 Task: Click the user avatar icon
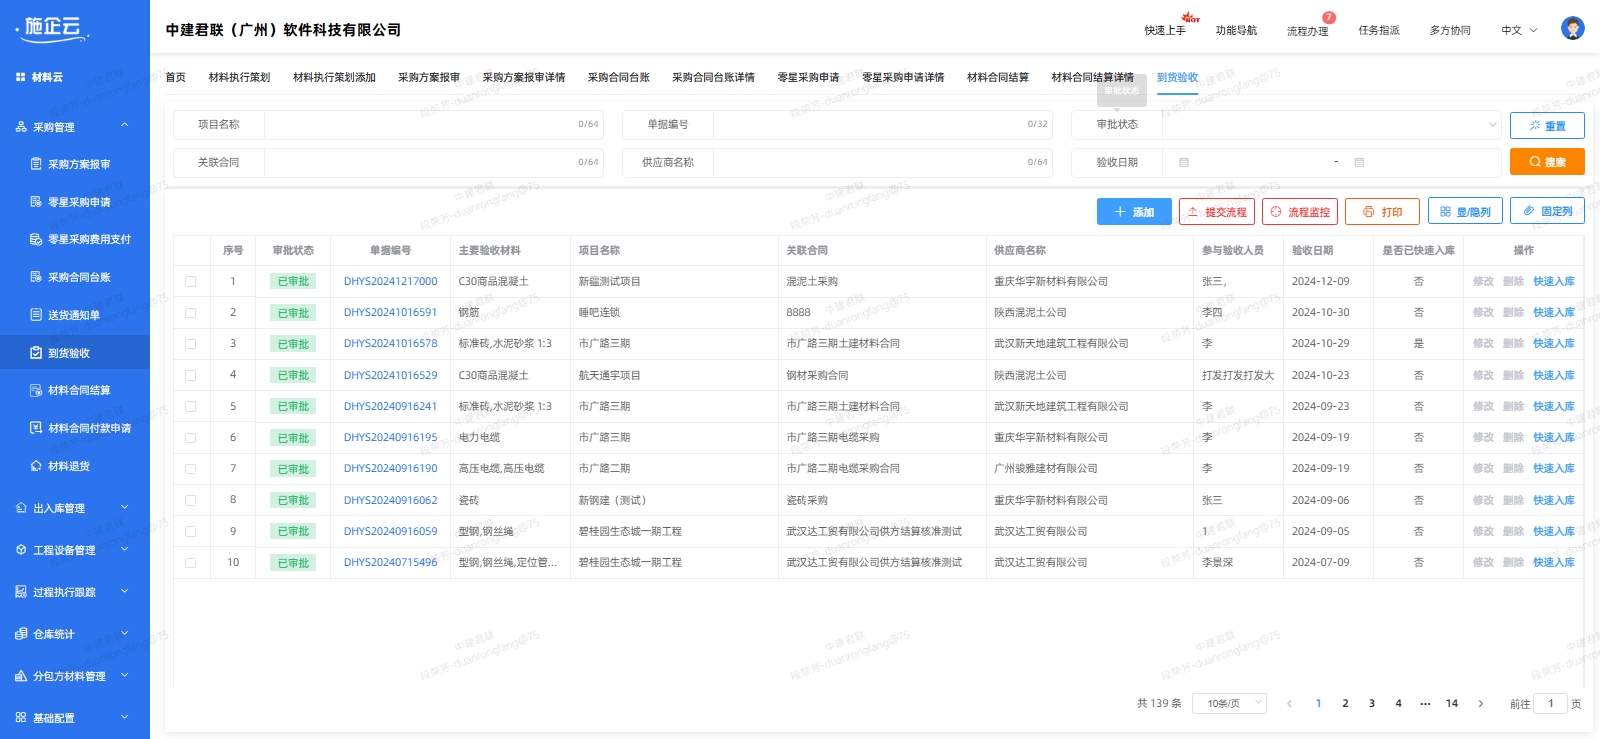1572,28
